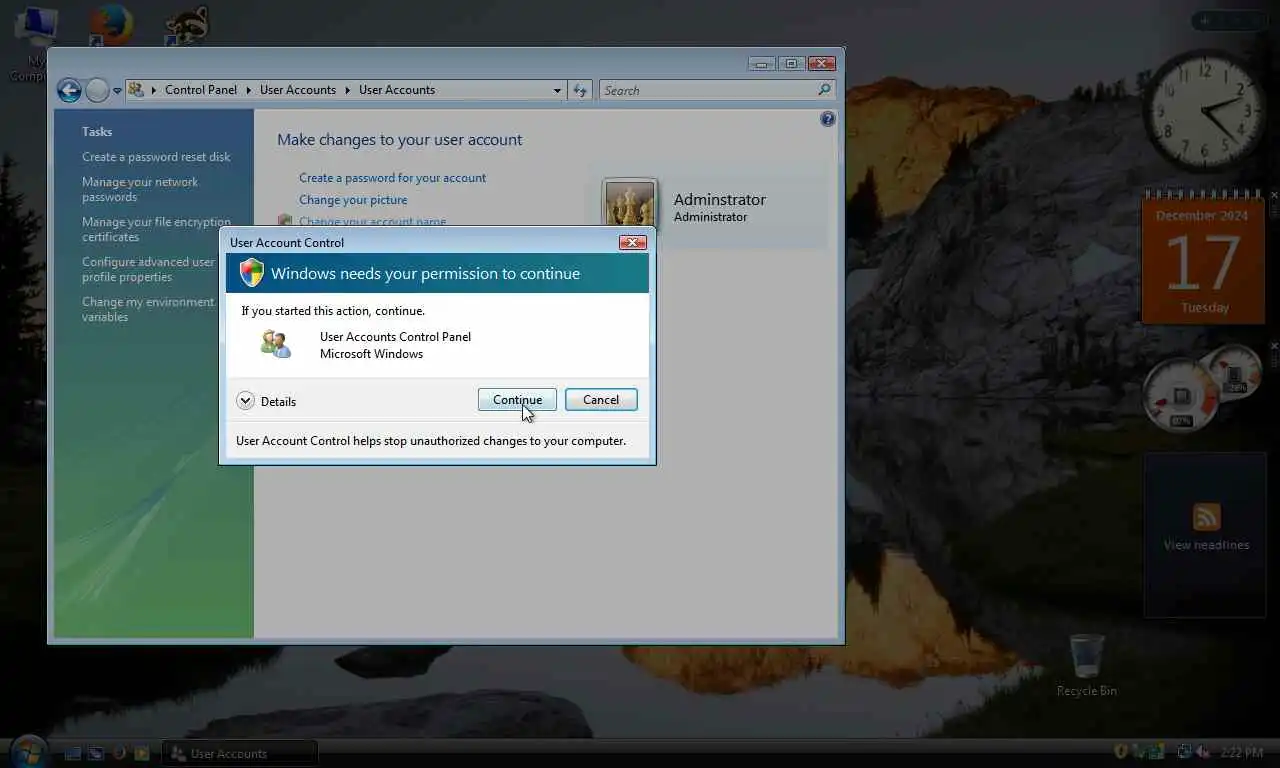Click the 2:22 PM taskbar clock
Image resolution: width=1280 pixels, height=768 pixels.
click(x=1241, y=752)
